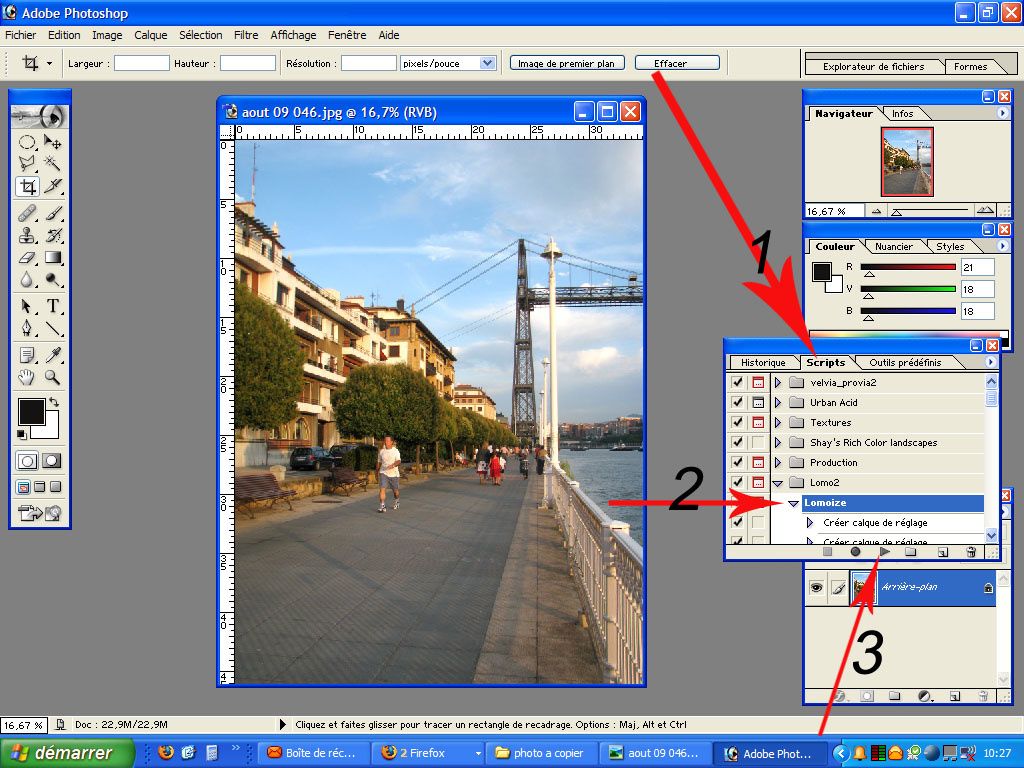Open the Windows démarrer menu

[x=67, y=753]
